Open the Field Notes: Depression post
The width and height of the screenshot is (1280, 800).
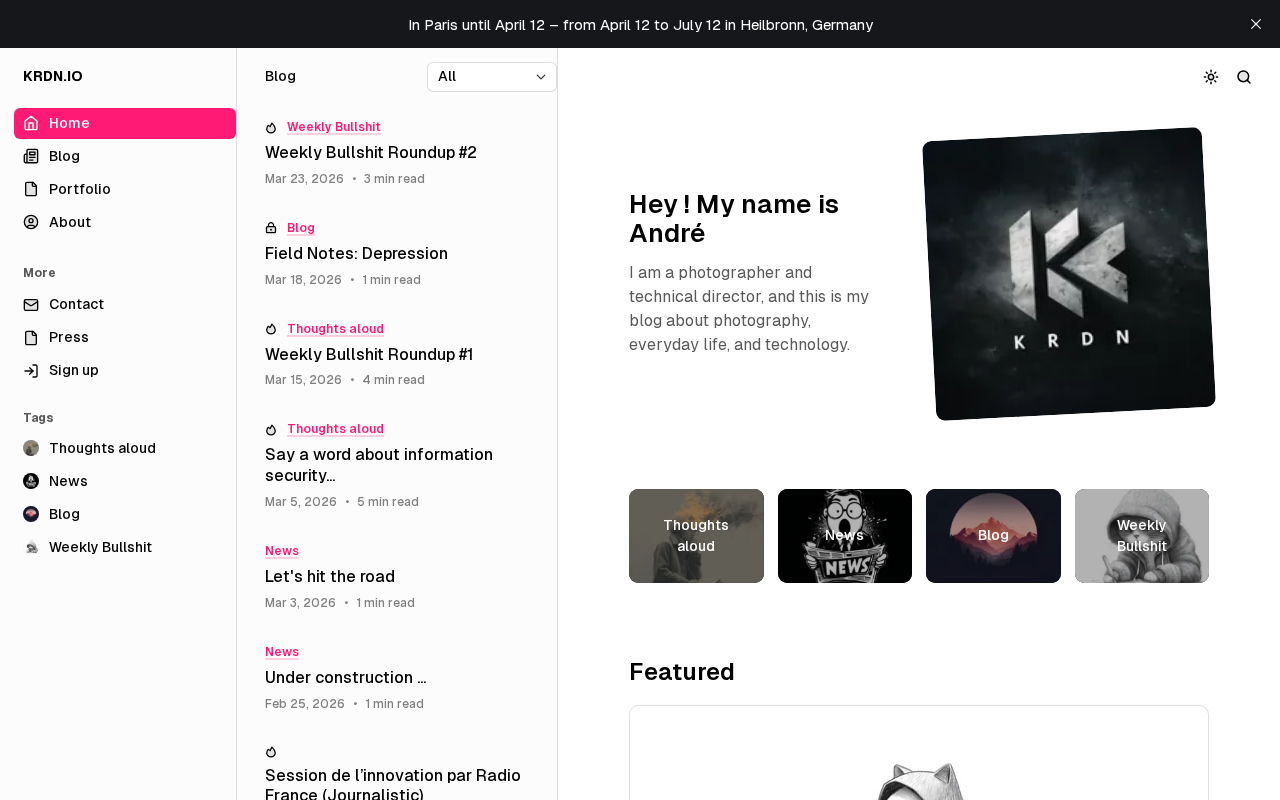pyautogui.click(x=356, y=254)
